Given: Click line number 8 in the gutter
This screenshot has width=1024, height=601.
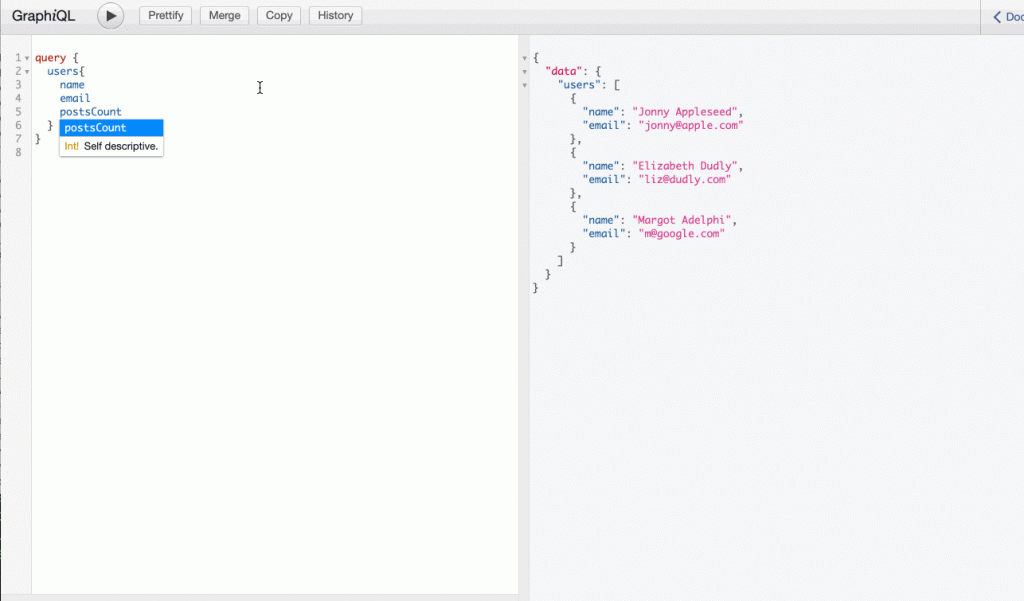Looking at the screenshot, I should [18, 152].
